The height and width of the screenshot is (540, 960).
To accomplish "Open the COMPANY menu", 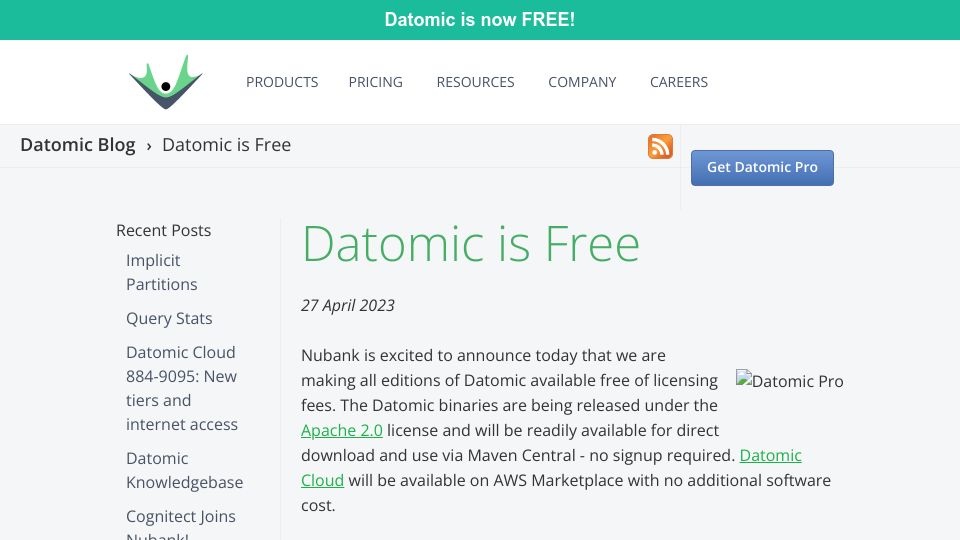I will point(582,82).
